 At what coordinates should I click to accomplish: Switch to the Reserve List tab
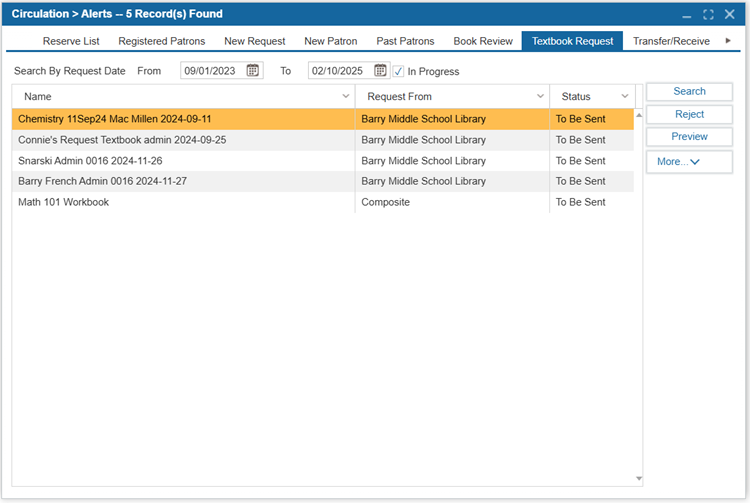coord(71,41)
